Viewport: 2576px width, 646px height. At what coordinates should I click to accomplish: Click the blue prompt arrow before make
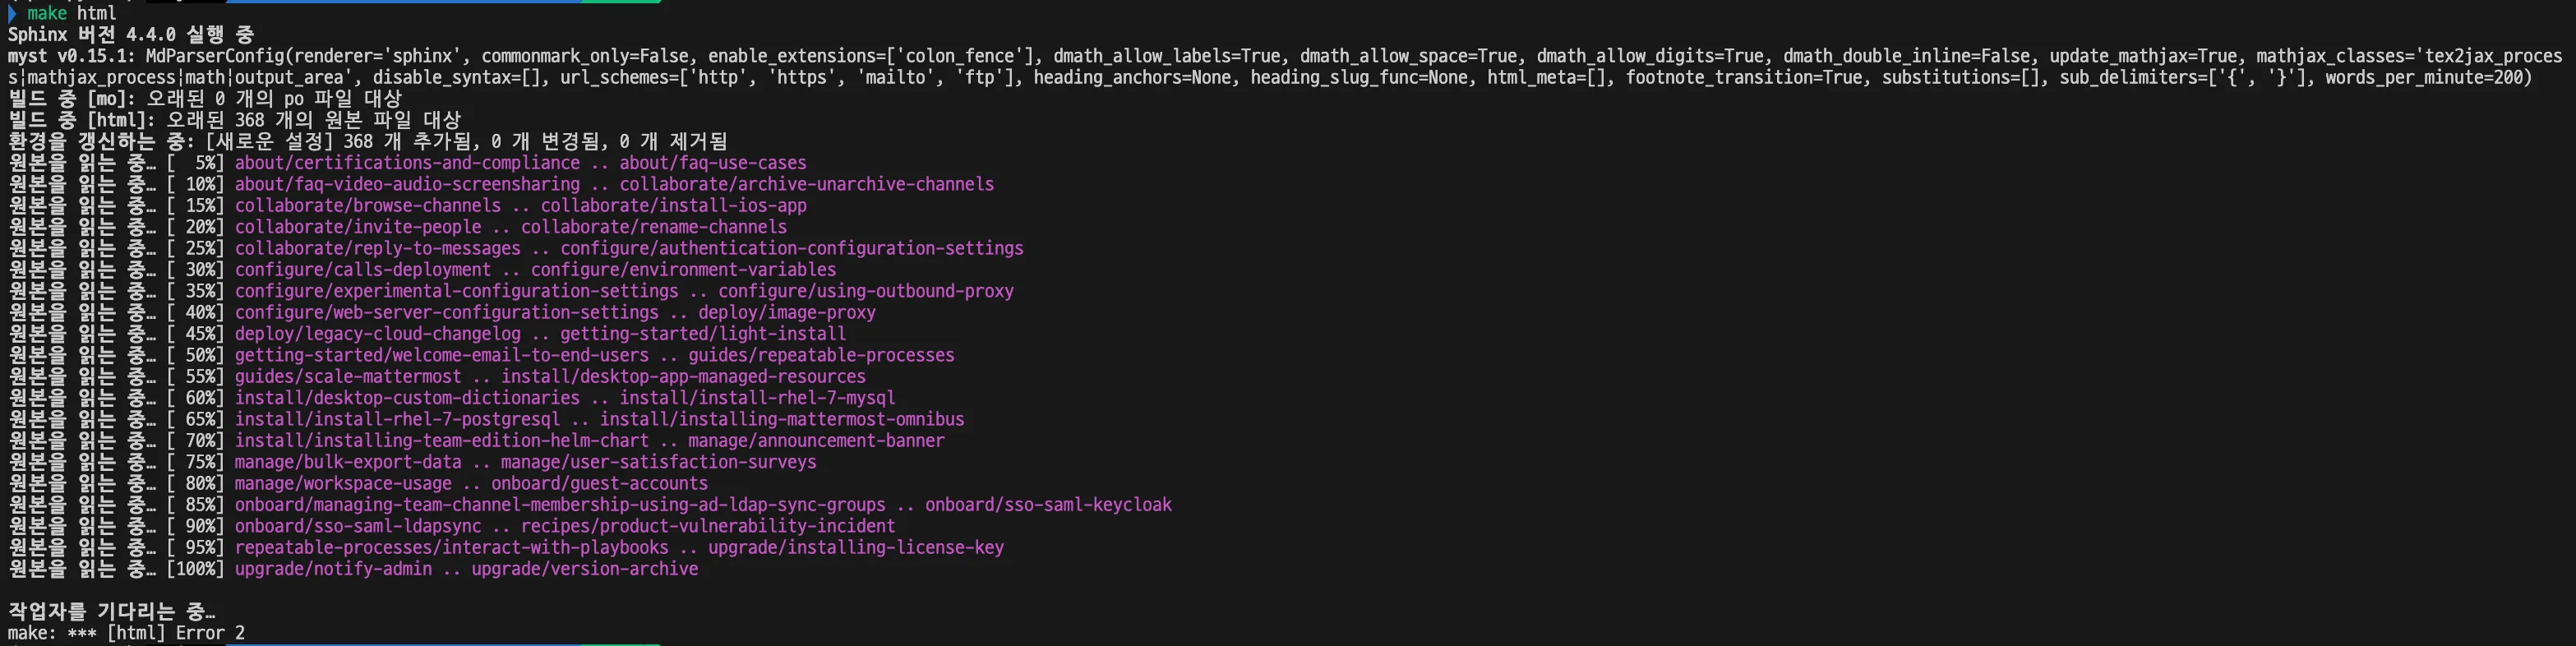(x=12, y=13)
